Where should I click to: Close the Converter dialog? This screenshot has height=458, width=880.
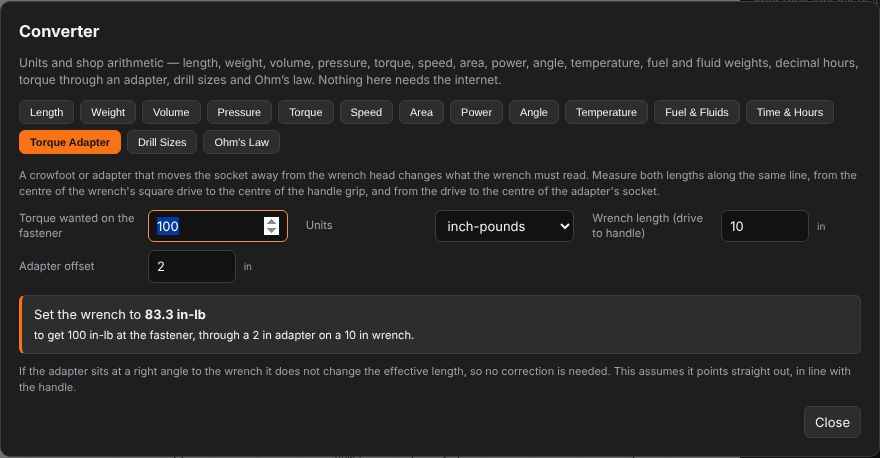(x=832, y=422)
